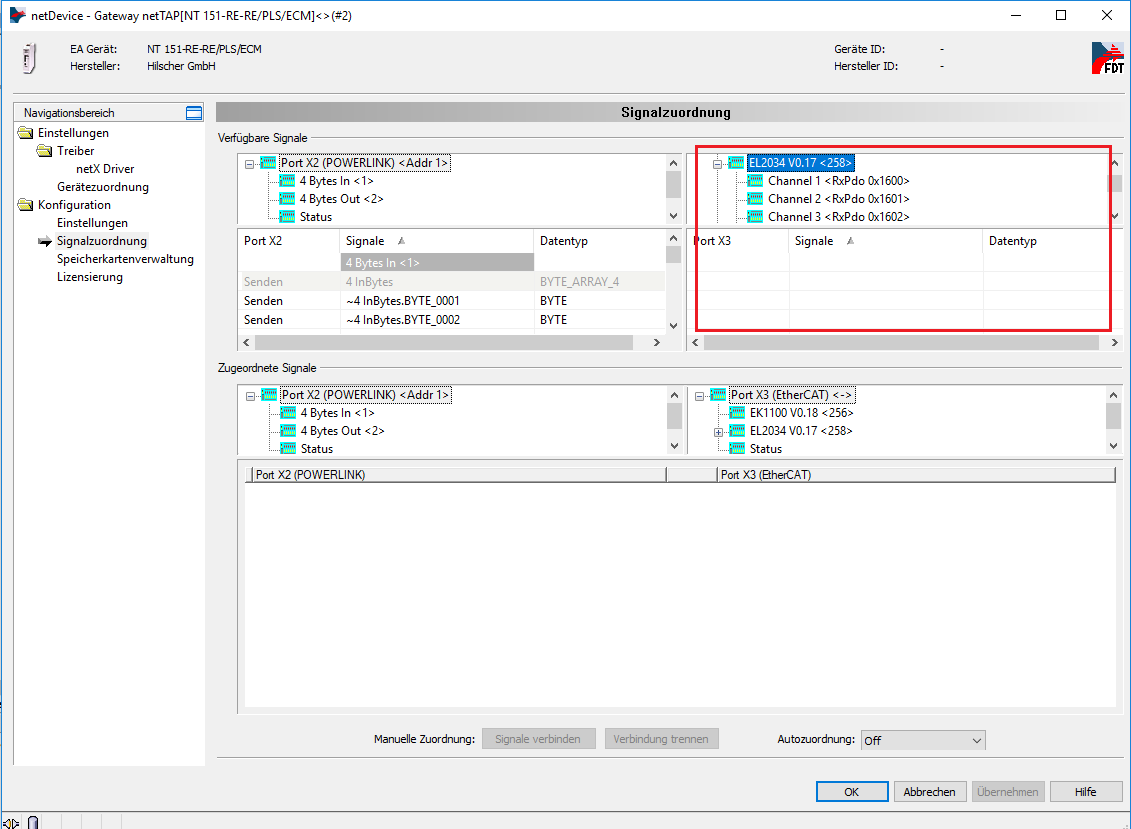Click 4 Bytes In icon in Zugeordnete Signale
This screenshot has width=1131, height=829.
[x=288, y=413]
